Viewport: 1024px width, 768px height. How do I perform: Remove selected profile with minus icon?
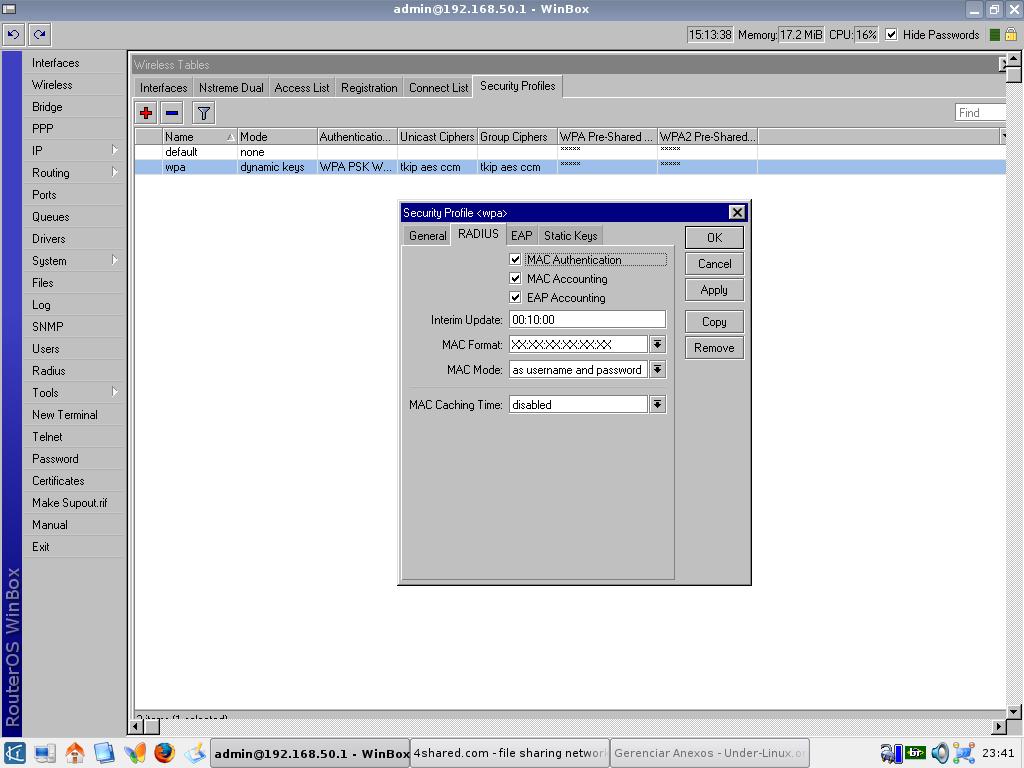pos(172,113)
